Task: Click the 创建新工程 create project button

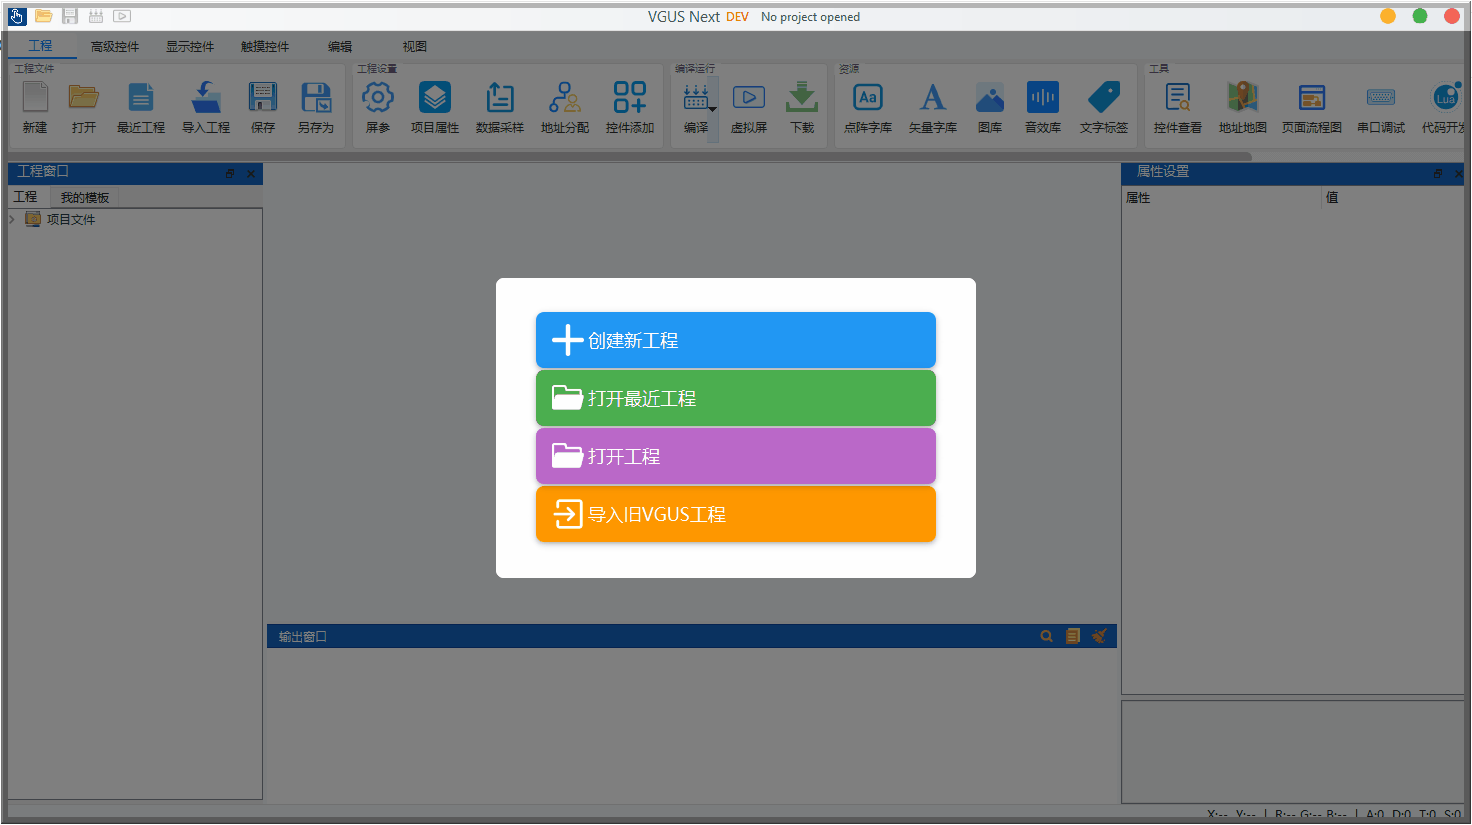Action: pyautogui.click(x=736, y=340)
